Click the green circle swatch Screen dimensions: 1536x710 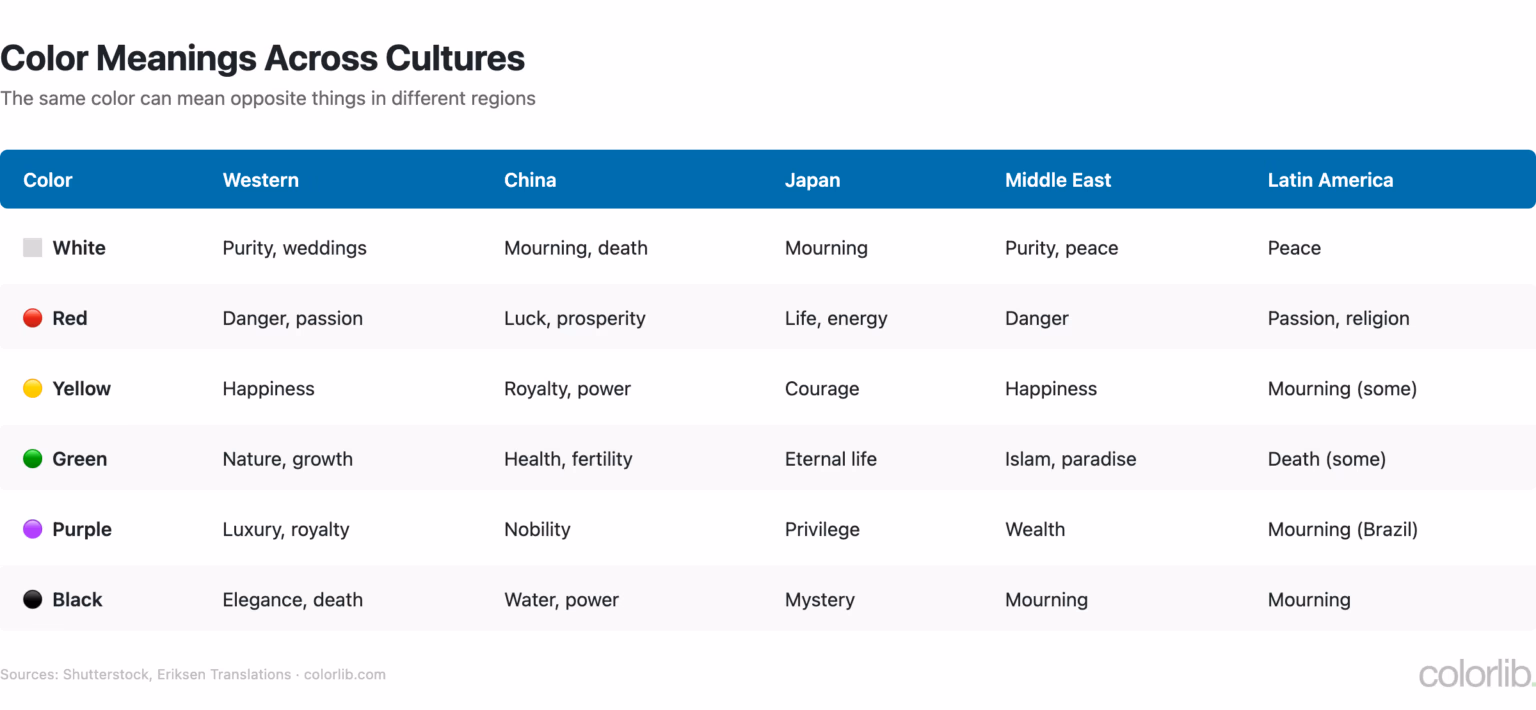click(33, 459)
